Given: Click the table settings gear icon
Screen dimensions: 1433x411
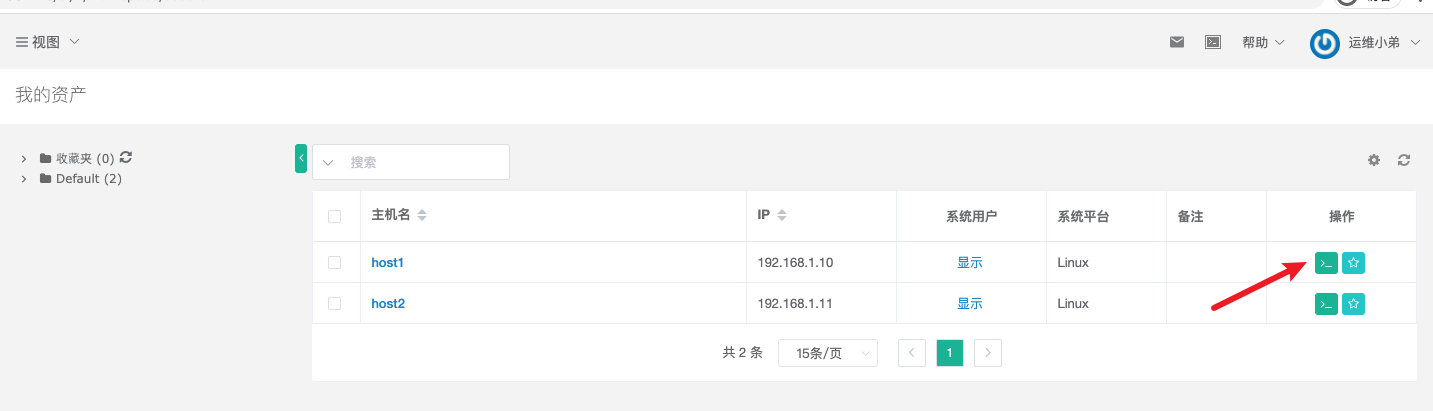Looking at the screenshot, I should (x=1374, y=160).
